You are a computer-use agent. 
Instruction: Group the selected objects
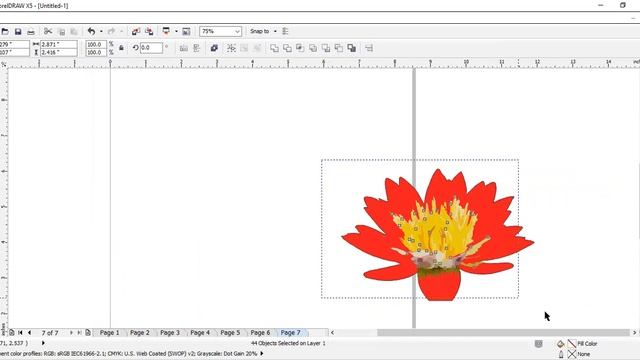pyautogui.click(x=231, y=48)
